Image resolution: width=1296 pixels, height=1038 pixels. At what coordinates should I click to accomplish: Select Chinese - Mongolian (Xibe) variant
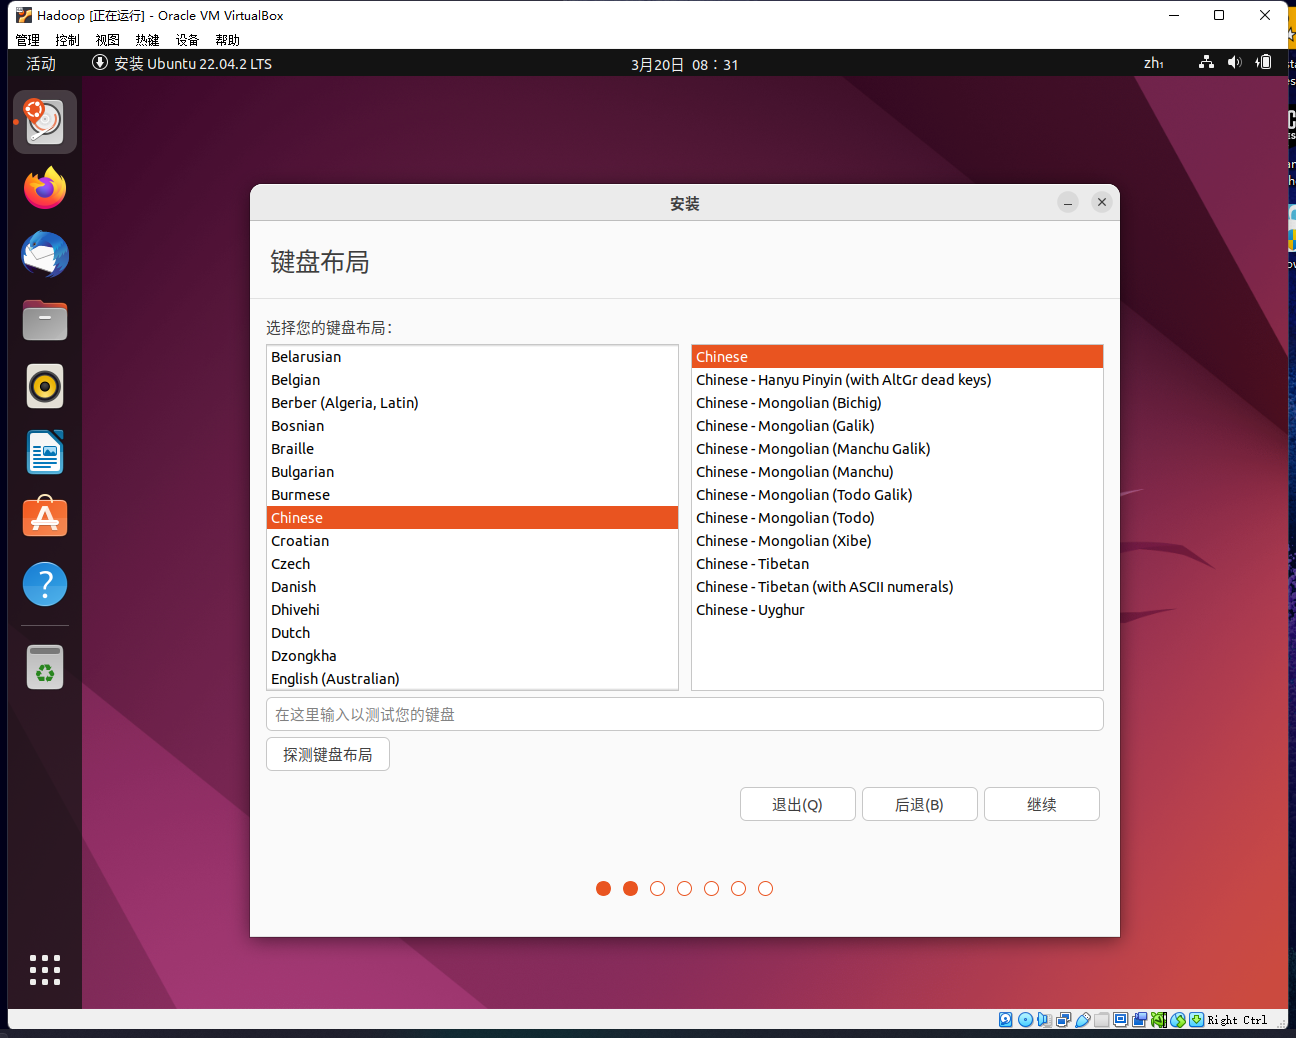(x=897, y=541)
